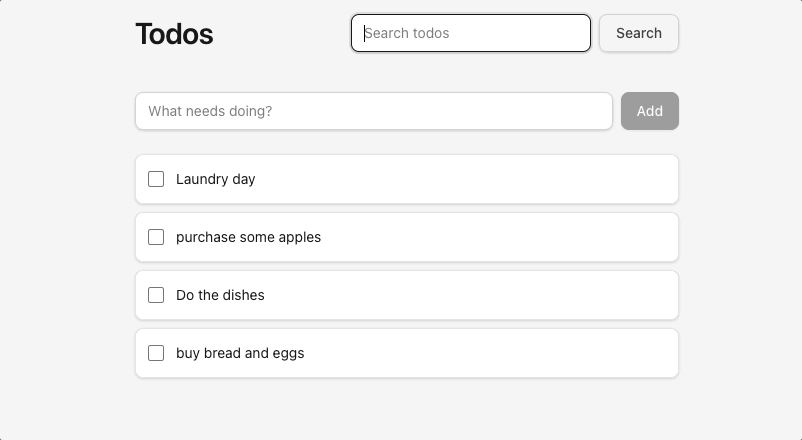Click blank gap between Todos title and search field
The image size is (802, 440).
point(282,33)
